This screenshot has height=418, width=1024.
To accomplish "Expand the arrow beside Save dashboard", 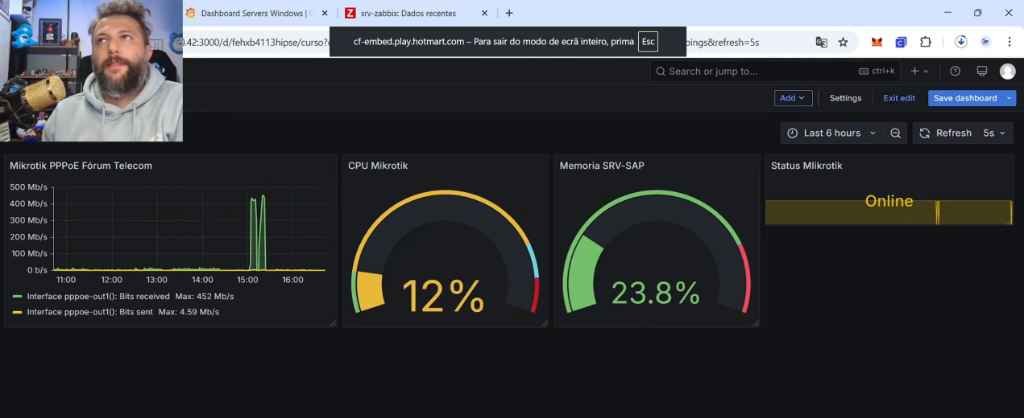I will pyautogui.click(x=1010, y=98).
